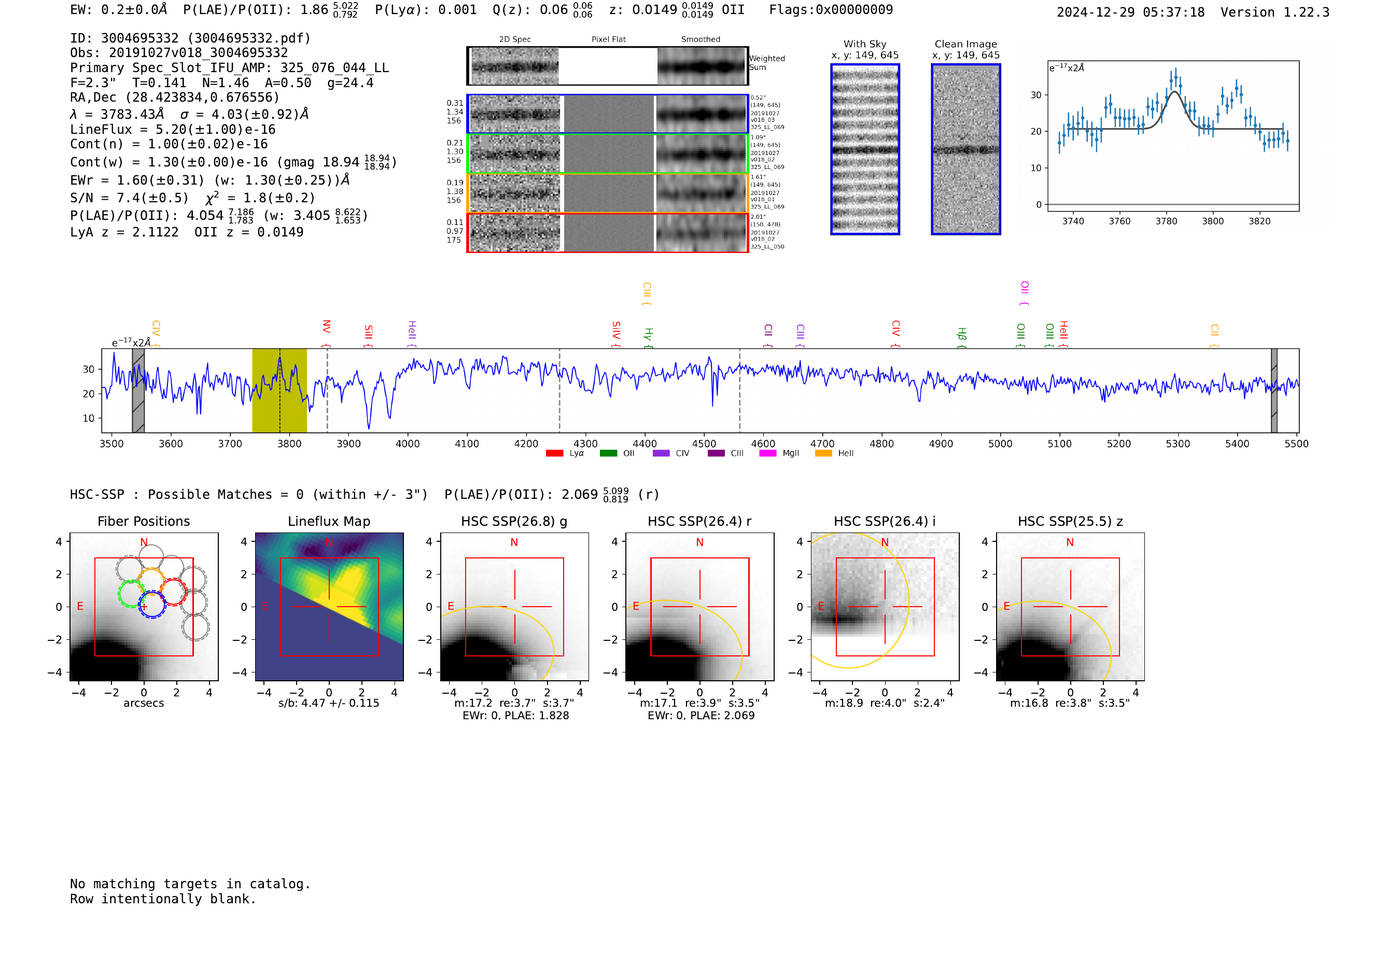Click the Obs: 20191027v018_3004695332 line

coord(179,53)
